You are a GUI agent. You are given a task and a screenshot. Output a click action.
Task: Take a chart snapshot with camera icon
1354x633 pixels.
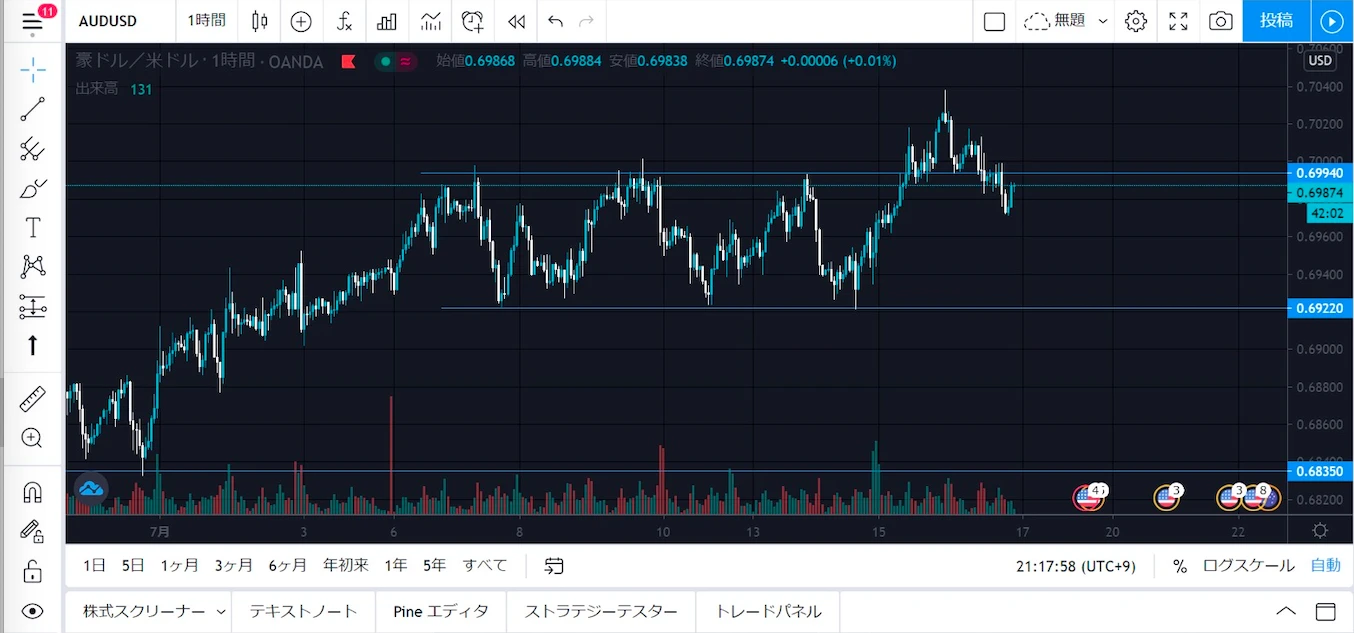1220,21
